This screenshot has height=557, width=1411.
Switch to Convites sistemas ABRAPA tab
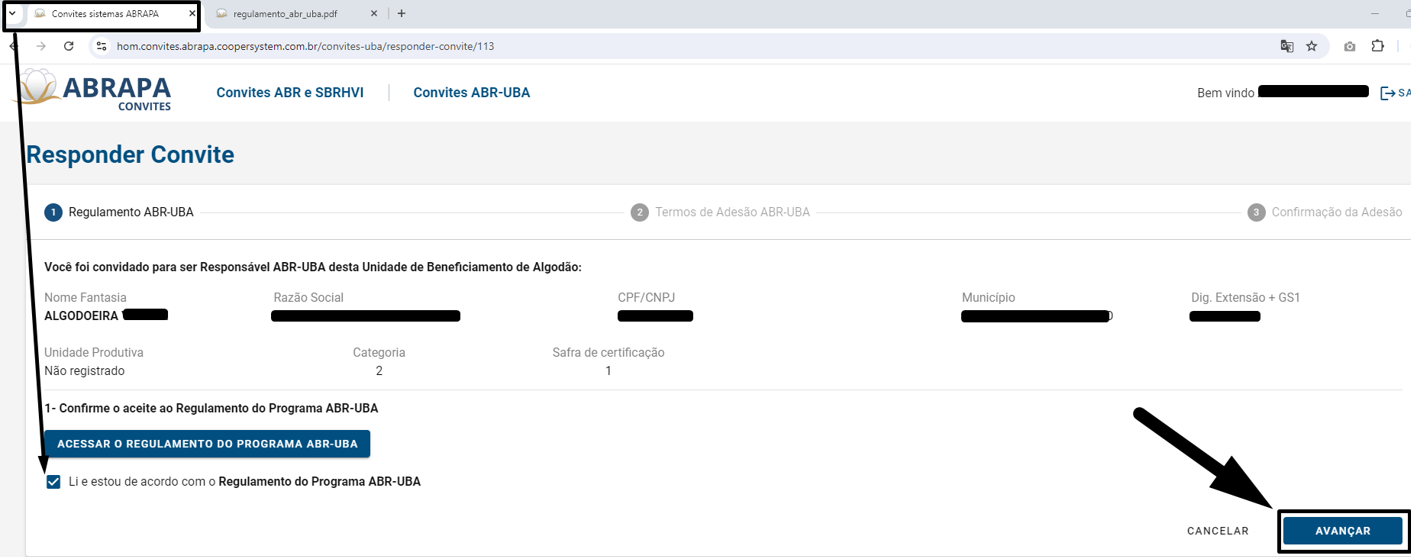click(105, 14)
